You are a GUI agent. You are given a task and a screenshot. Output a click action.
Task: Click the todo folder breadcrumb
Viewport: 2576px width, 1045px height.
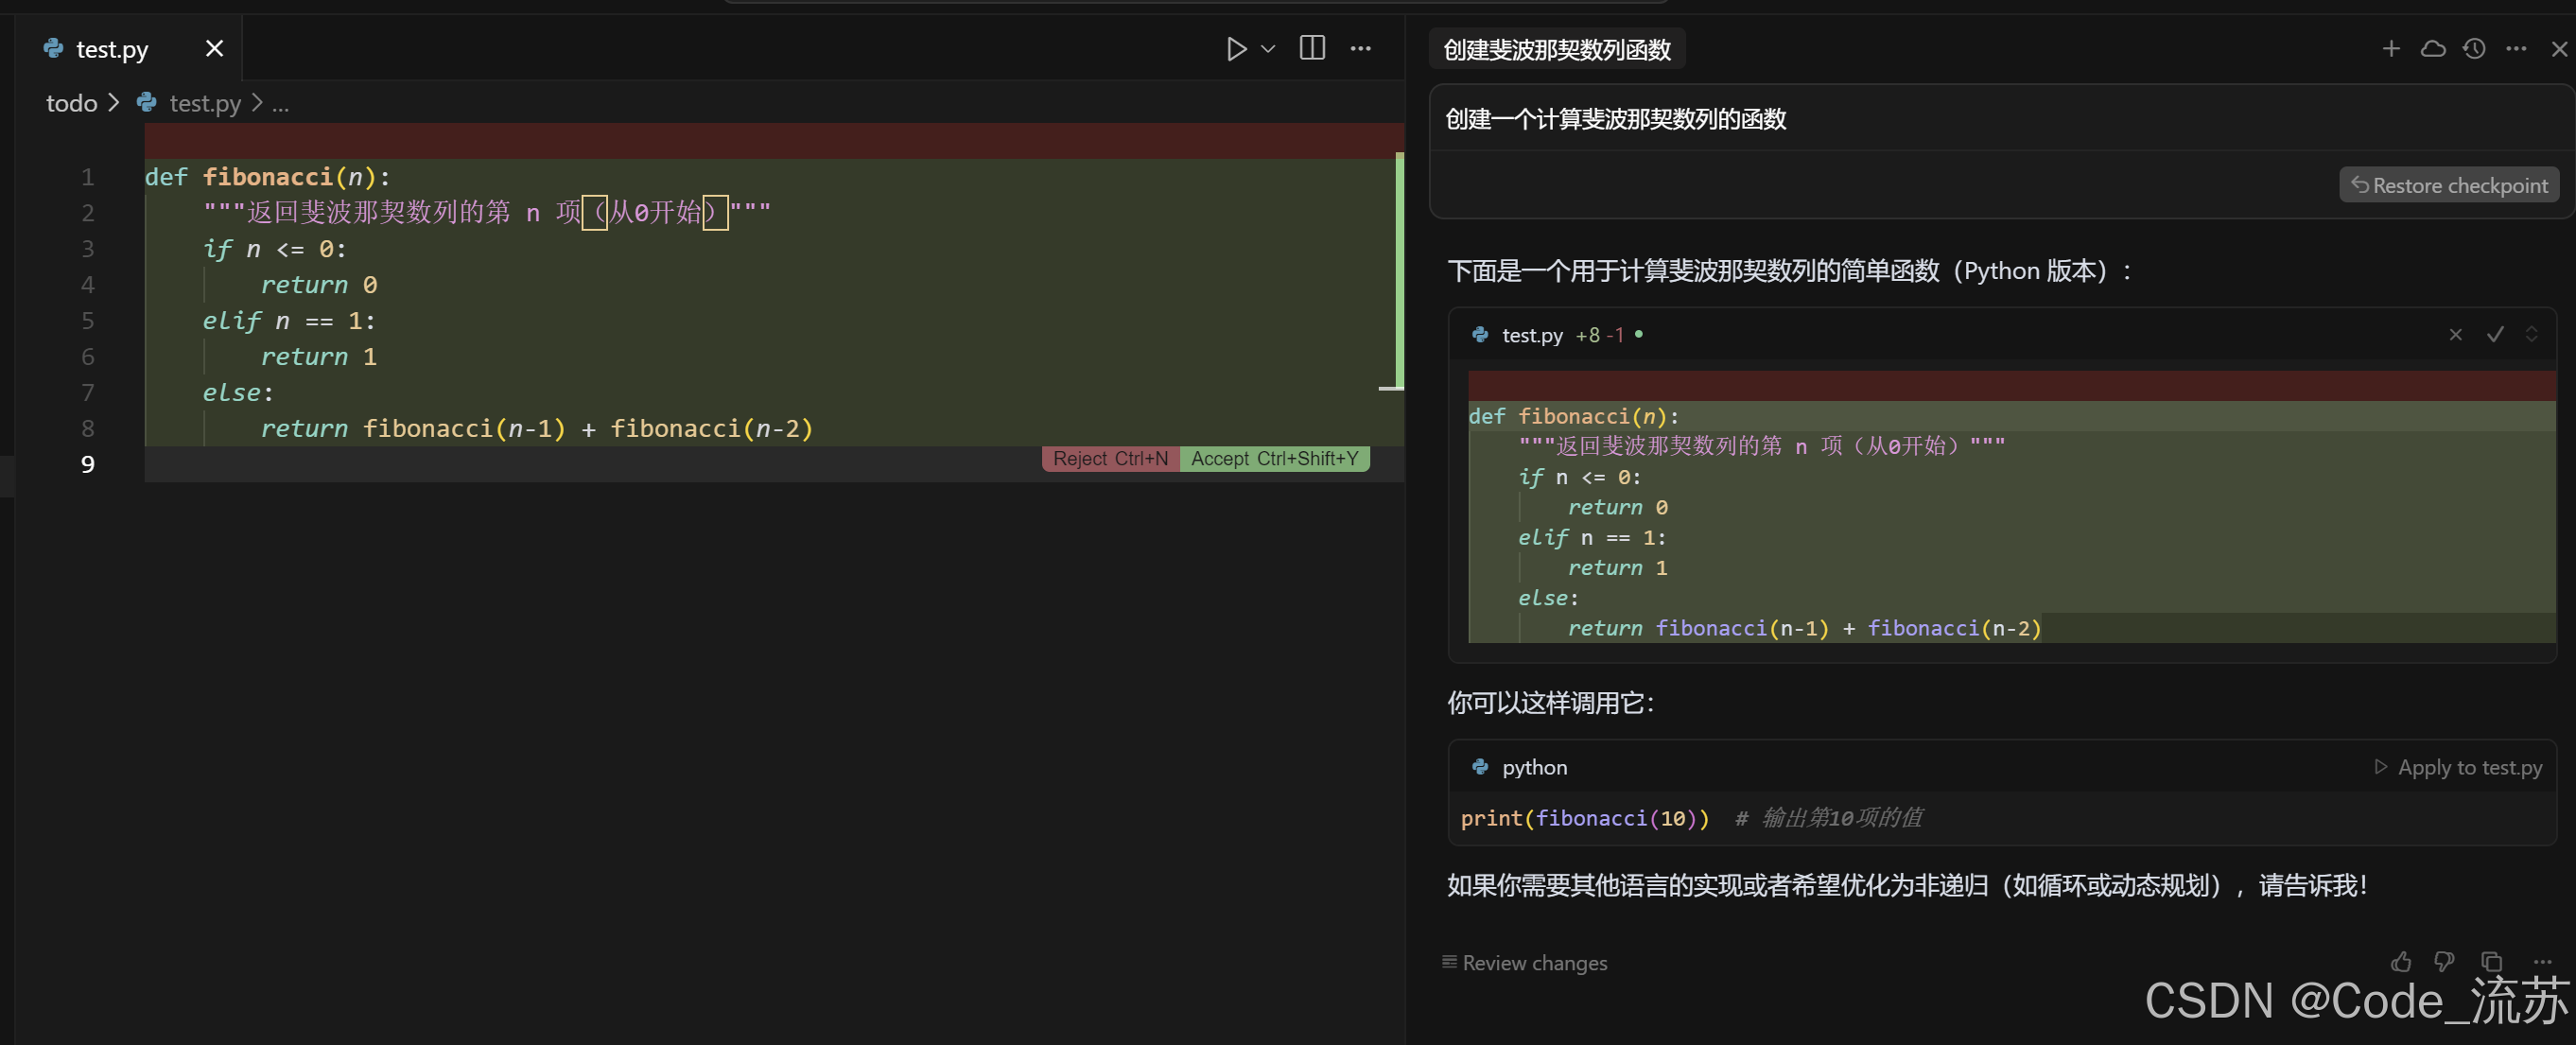click(x=71, y=103)
